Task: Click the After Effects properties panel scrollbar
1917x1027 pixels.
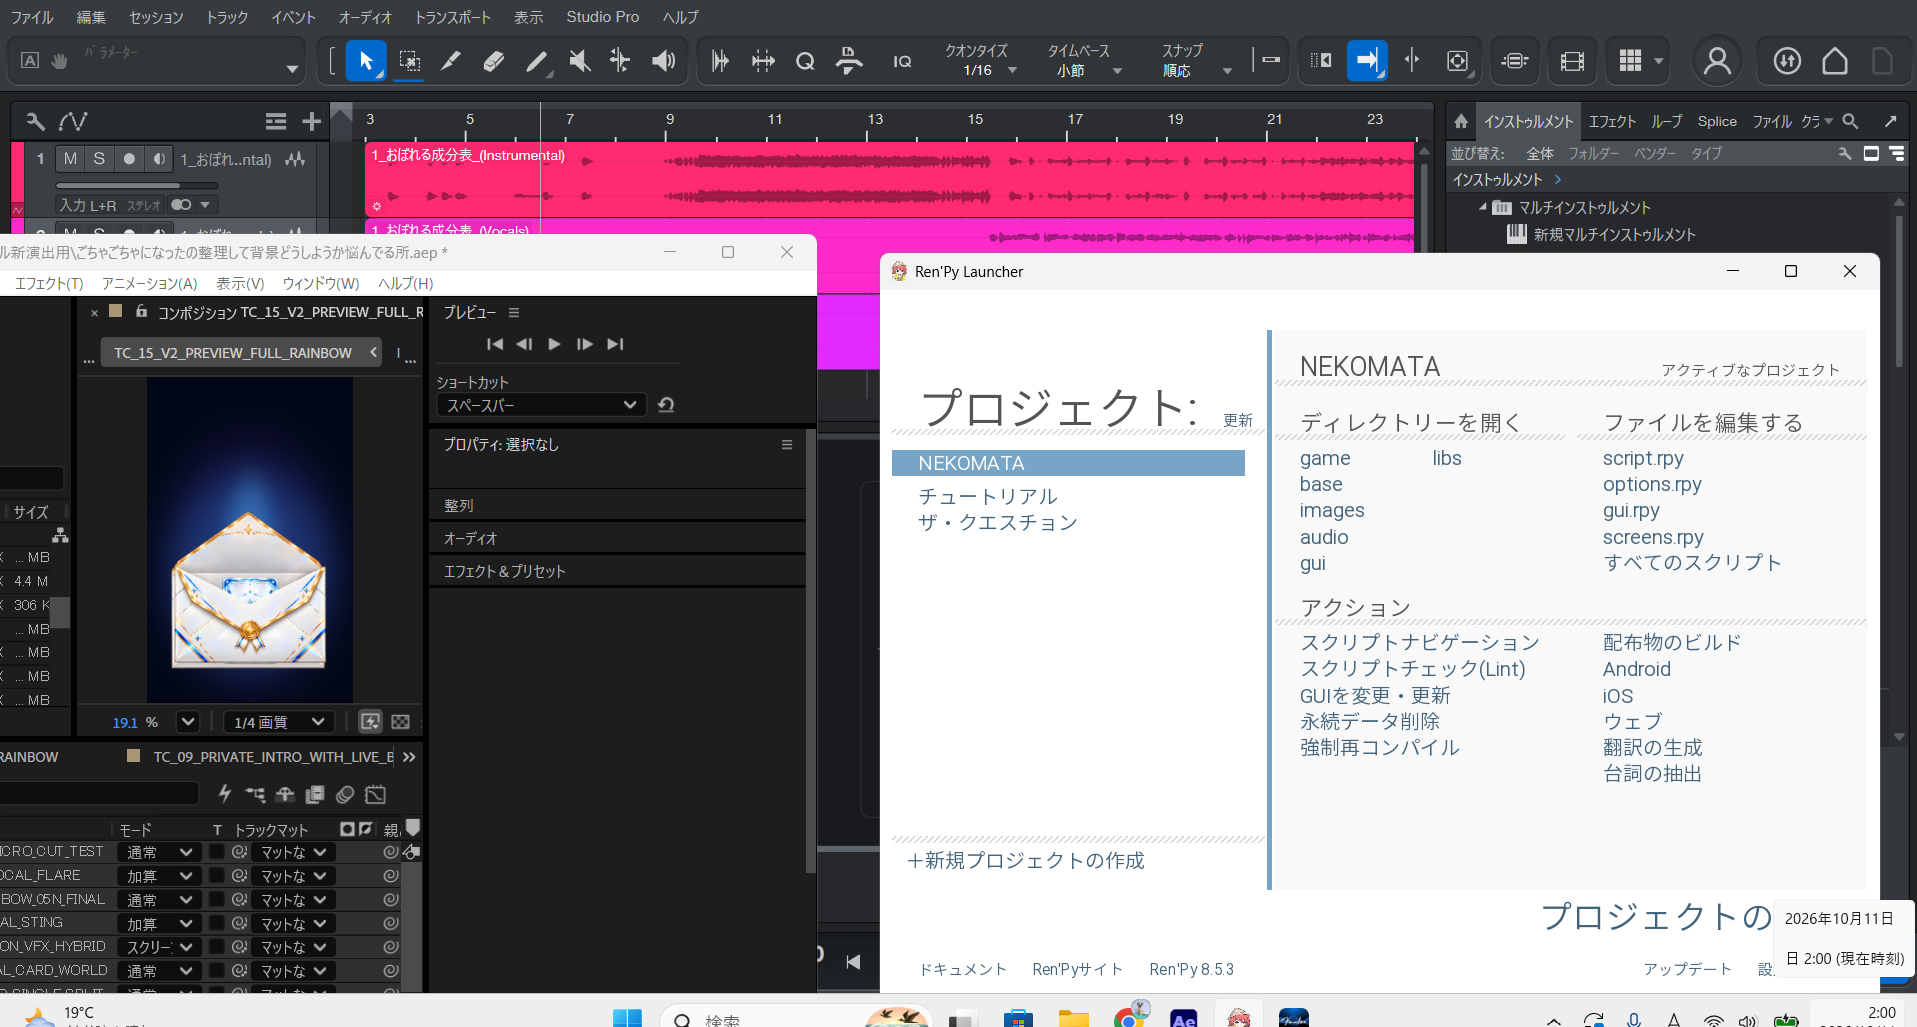Action: [x=811, y=650]
